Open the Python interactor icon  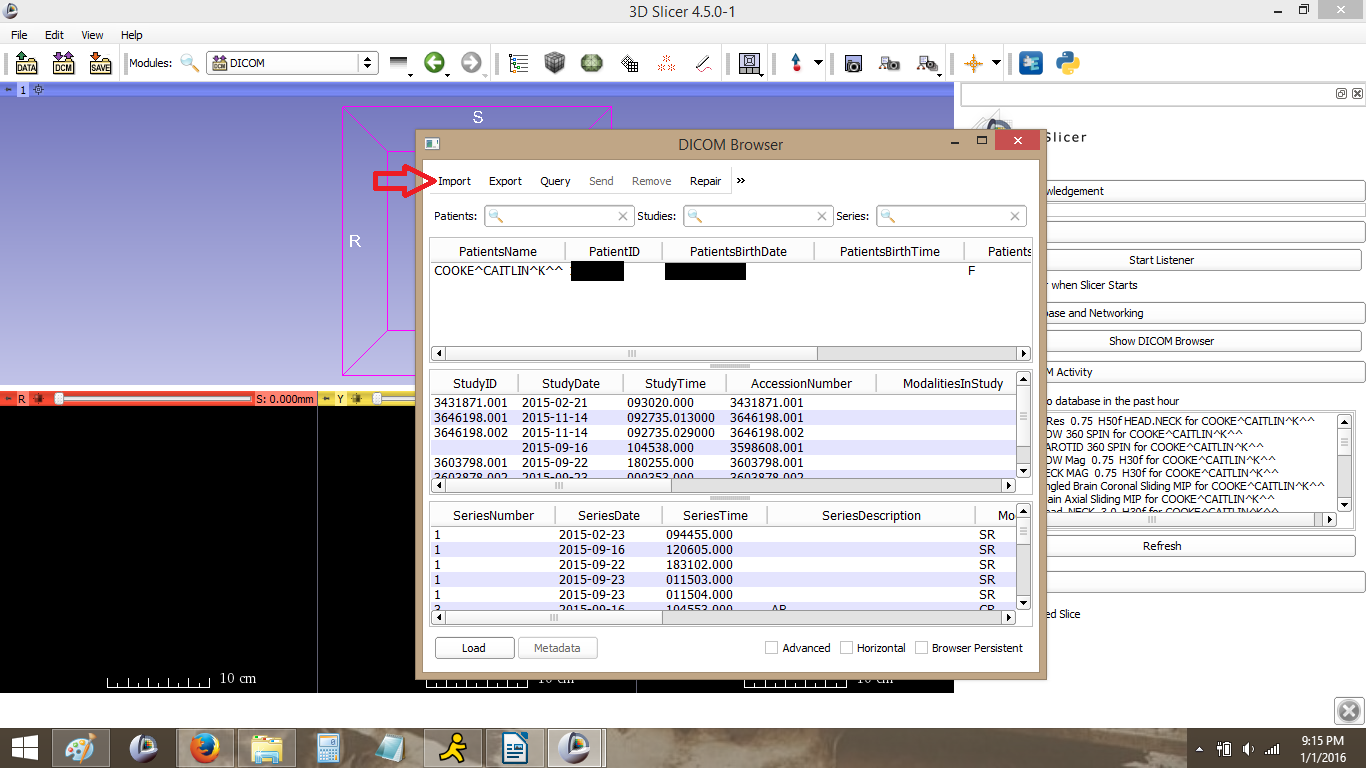click(x=1068, y=63)
